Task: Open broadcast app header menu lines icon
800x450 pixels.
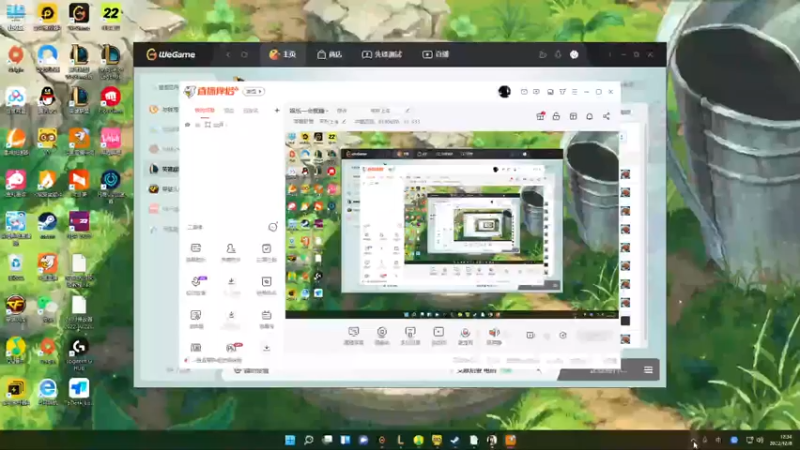Action: (574, 92)
